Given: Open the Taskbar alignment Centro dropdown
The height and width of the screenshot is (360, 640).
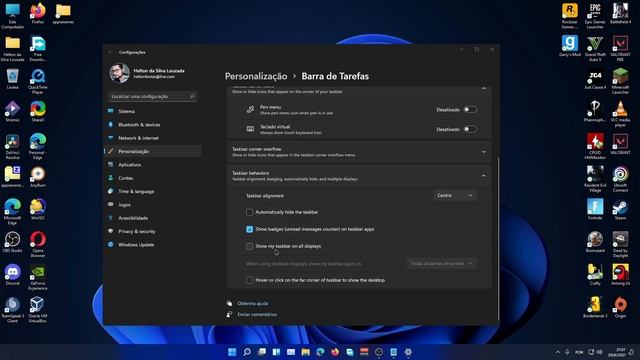Looking at the screenshot, I should coord(455,196).
